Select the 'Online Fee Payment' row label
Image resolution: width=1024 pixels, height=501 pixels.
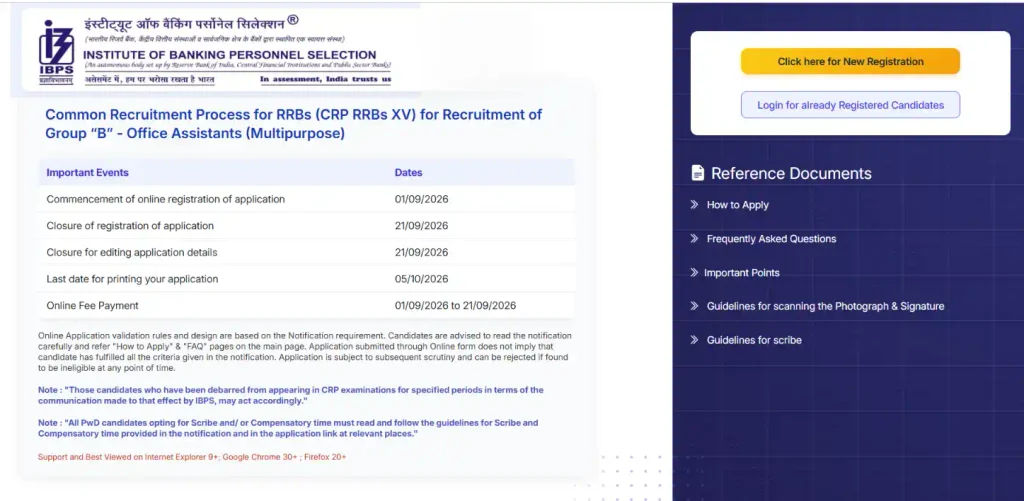coord(92,305)
